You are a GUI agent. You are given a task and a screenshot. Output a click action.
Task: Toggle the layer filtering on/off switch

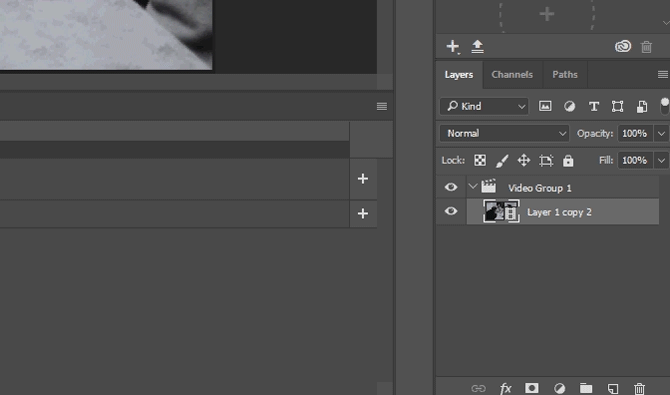(664, 106)
